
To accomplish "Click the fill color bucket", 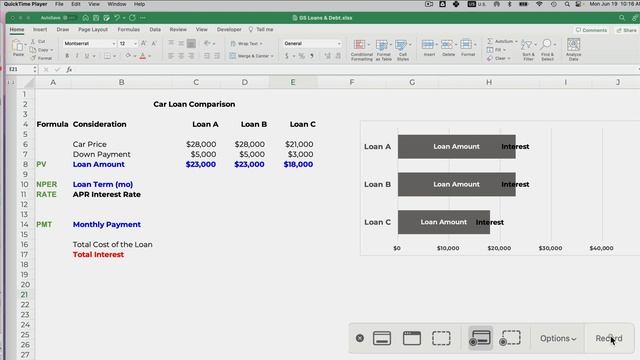I will click(128, 56).
